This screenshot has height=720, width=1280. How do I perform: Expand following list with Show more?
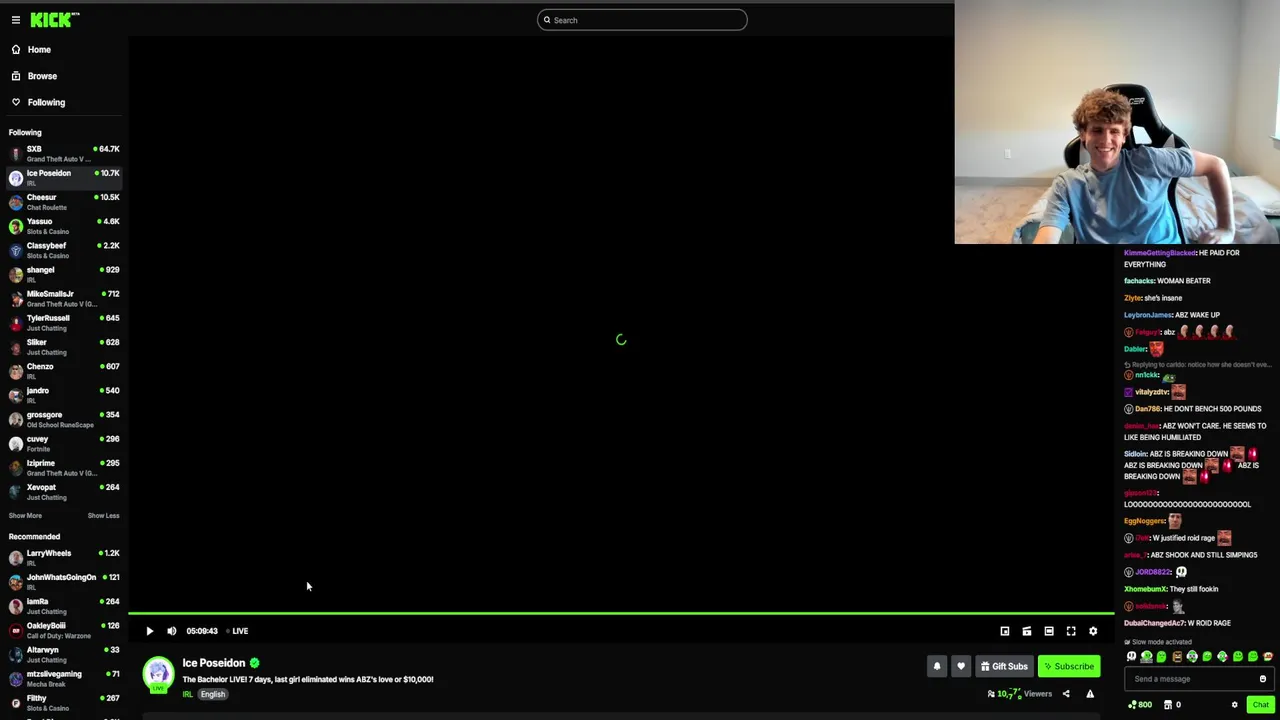[25, 516]
